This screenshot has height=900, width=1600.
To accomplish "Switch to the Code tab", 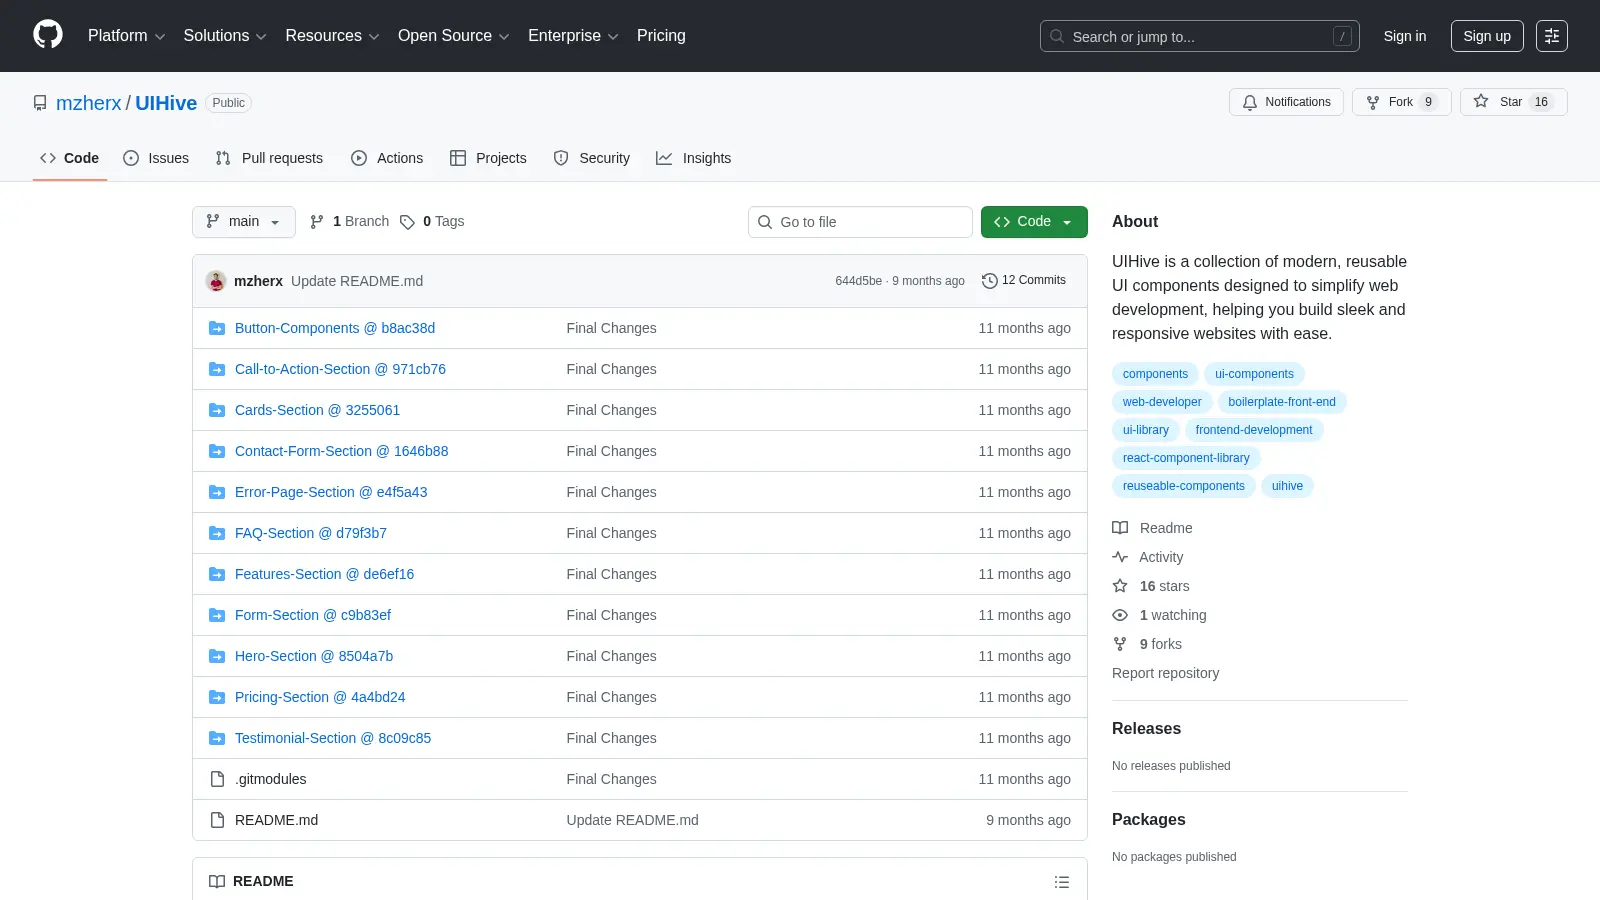I will 69,158.
